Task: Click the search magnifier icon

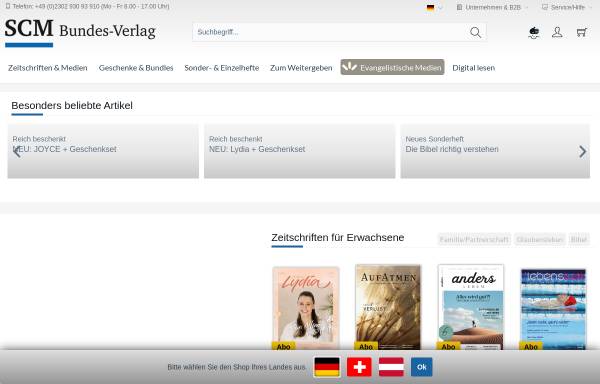Action: (x=475, y=32)
